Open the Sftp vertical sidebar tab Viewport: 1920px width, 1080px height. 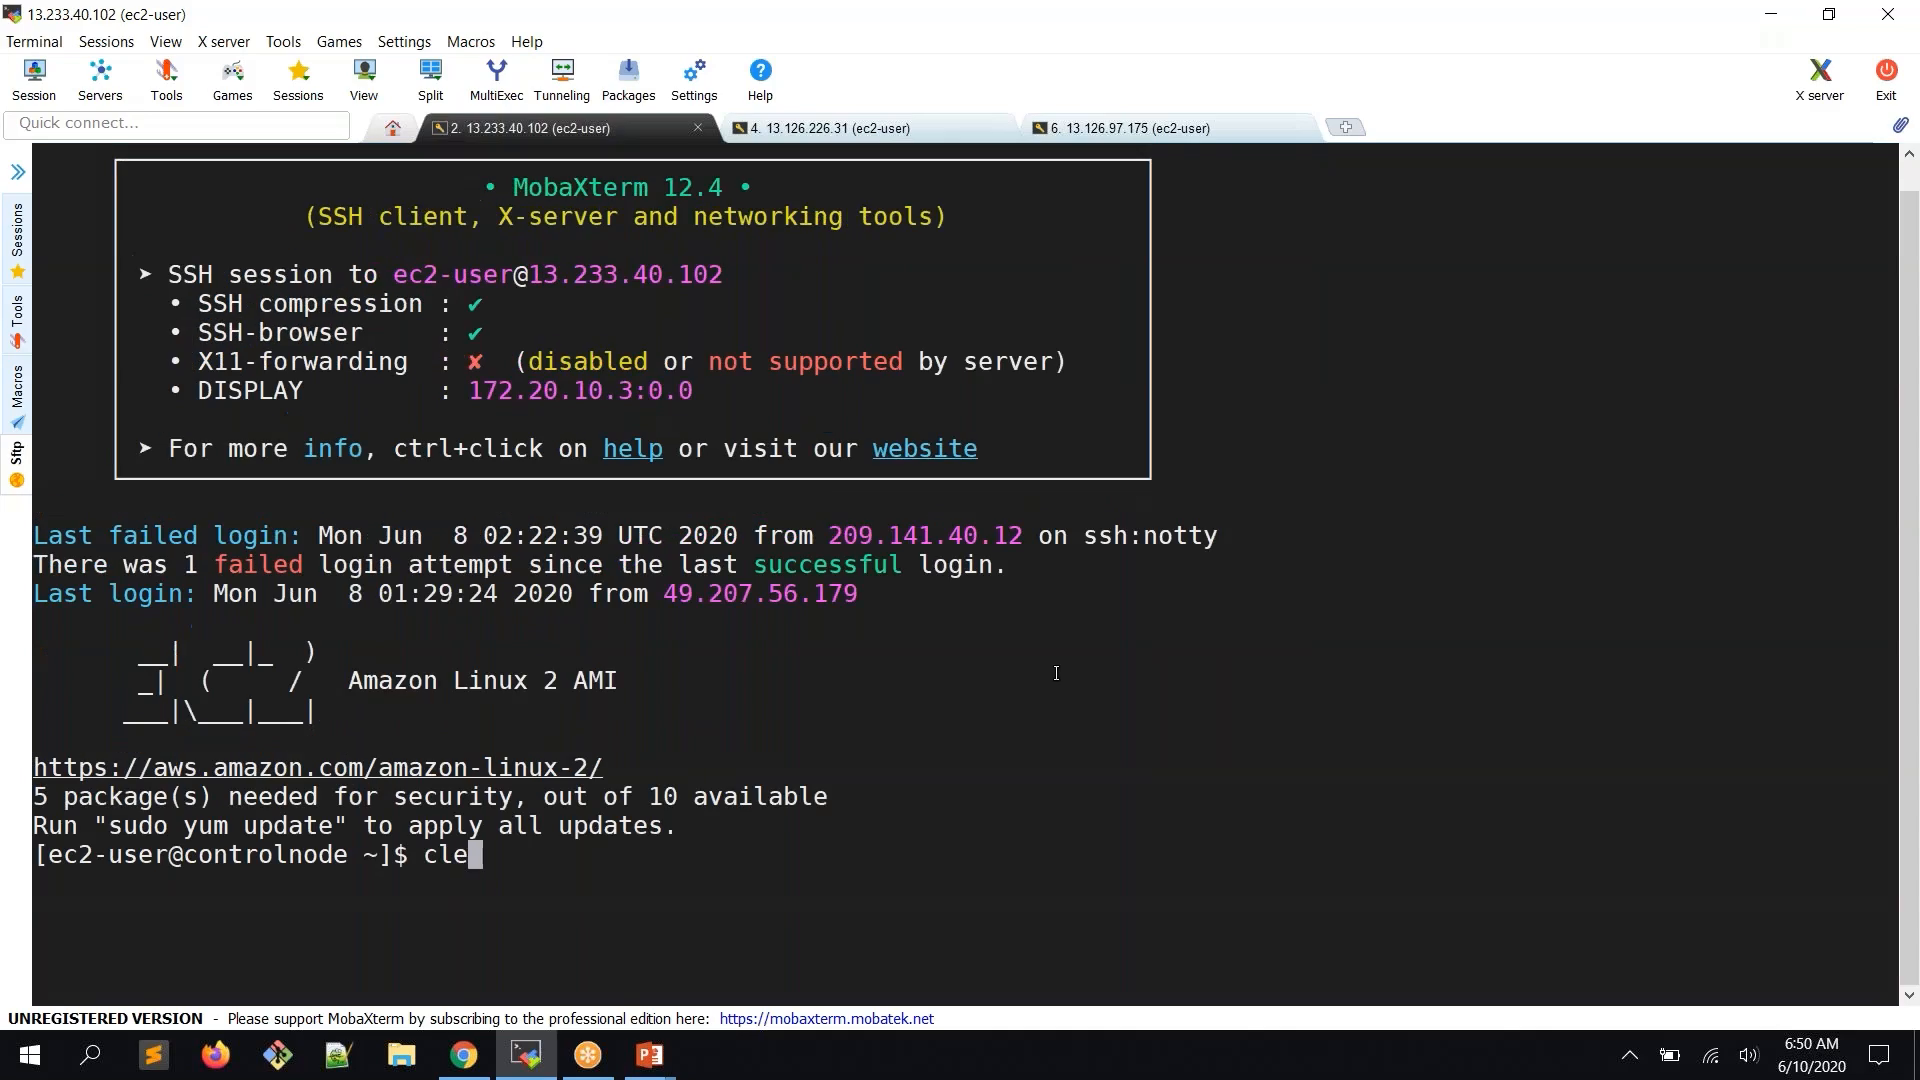pos(17,465)
